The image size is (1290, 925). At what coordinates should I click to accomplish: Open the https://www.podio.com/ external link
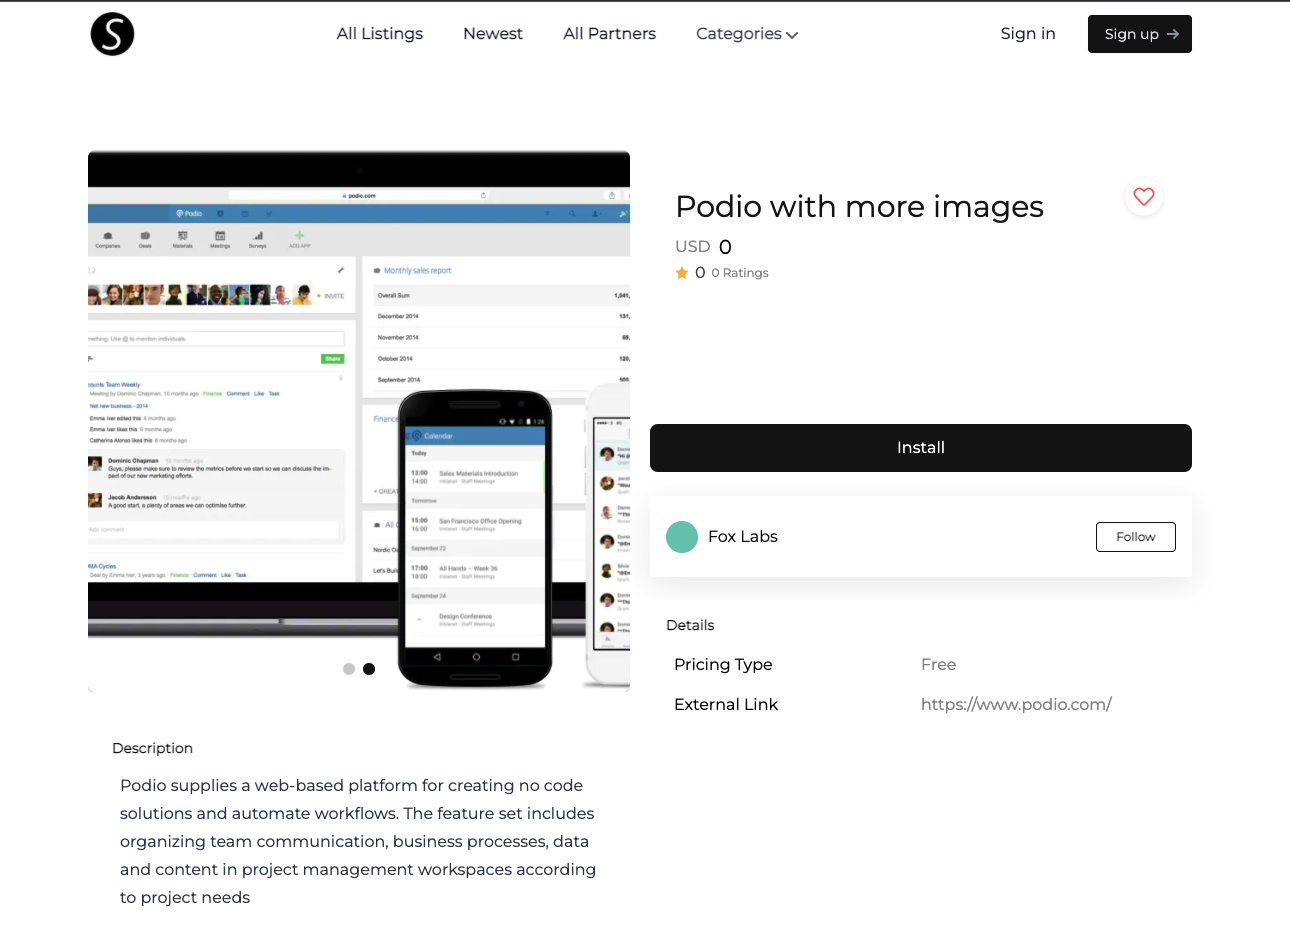tap(1016, 704)
